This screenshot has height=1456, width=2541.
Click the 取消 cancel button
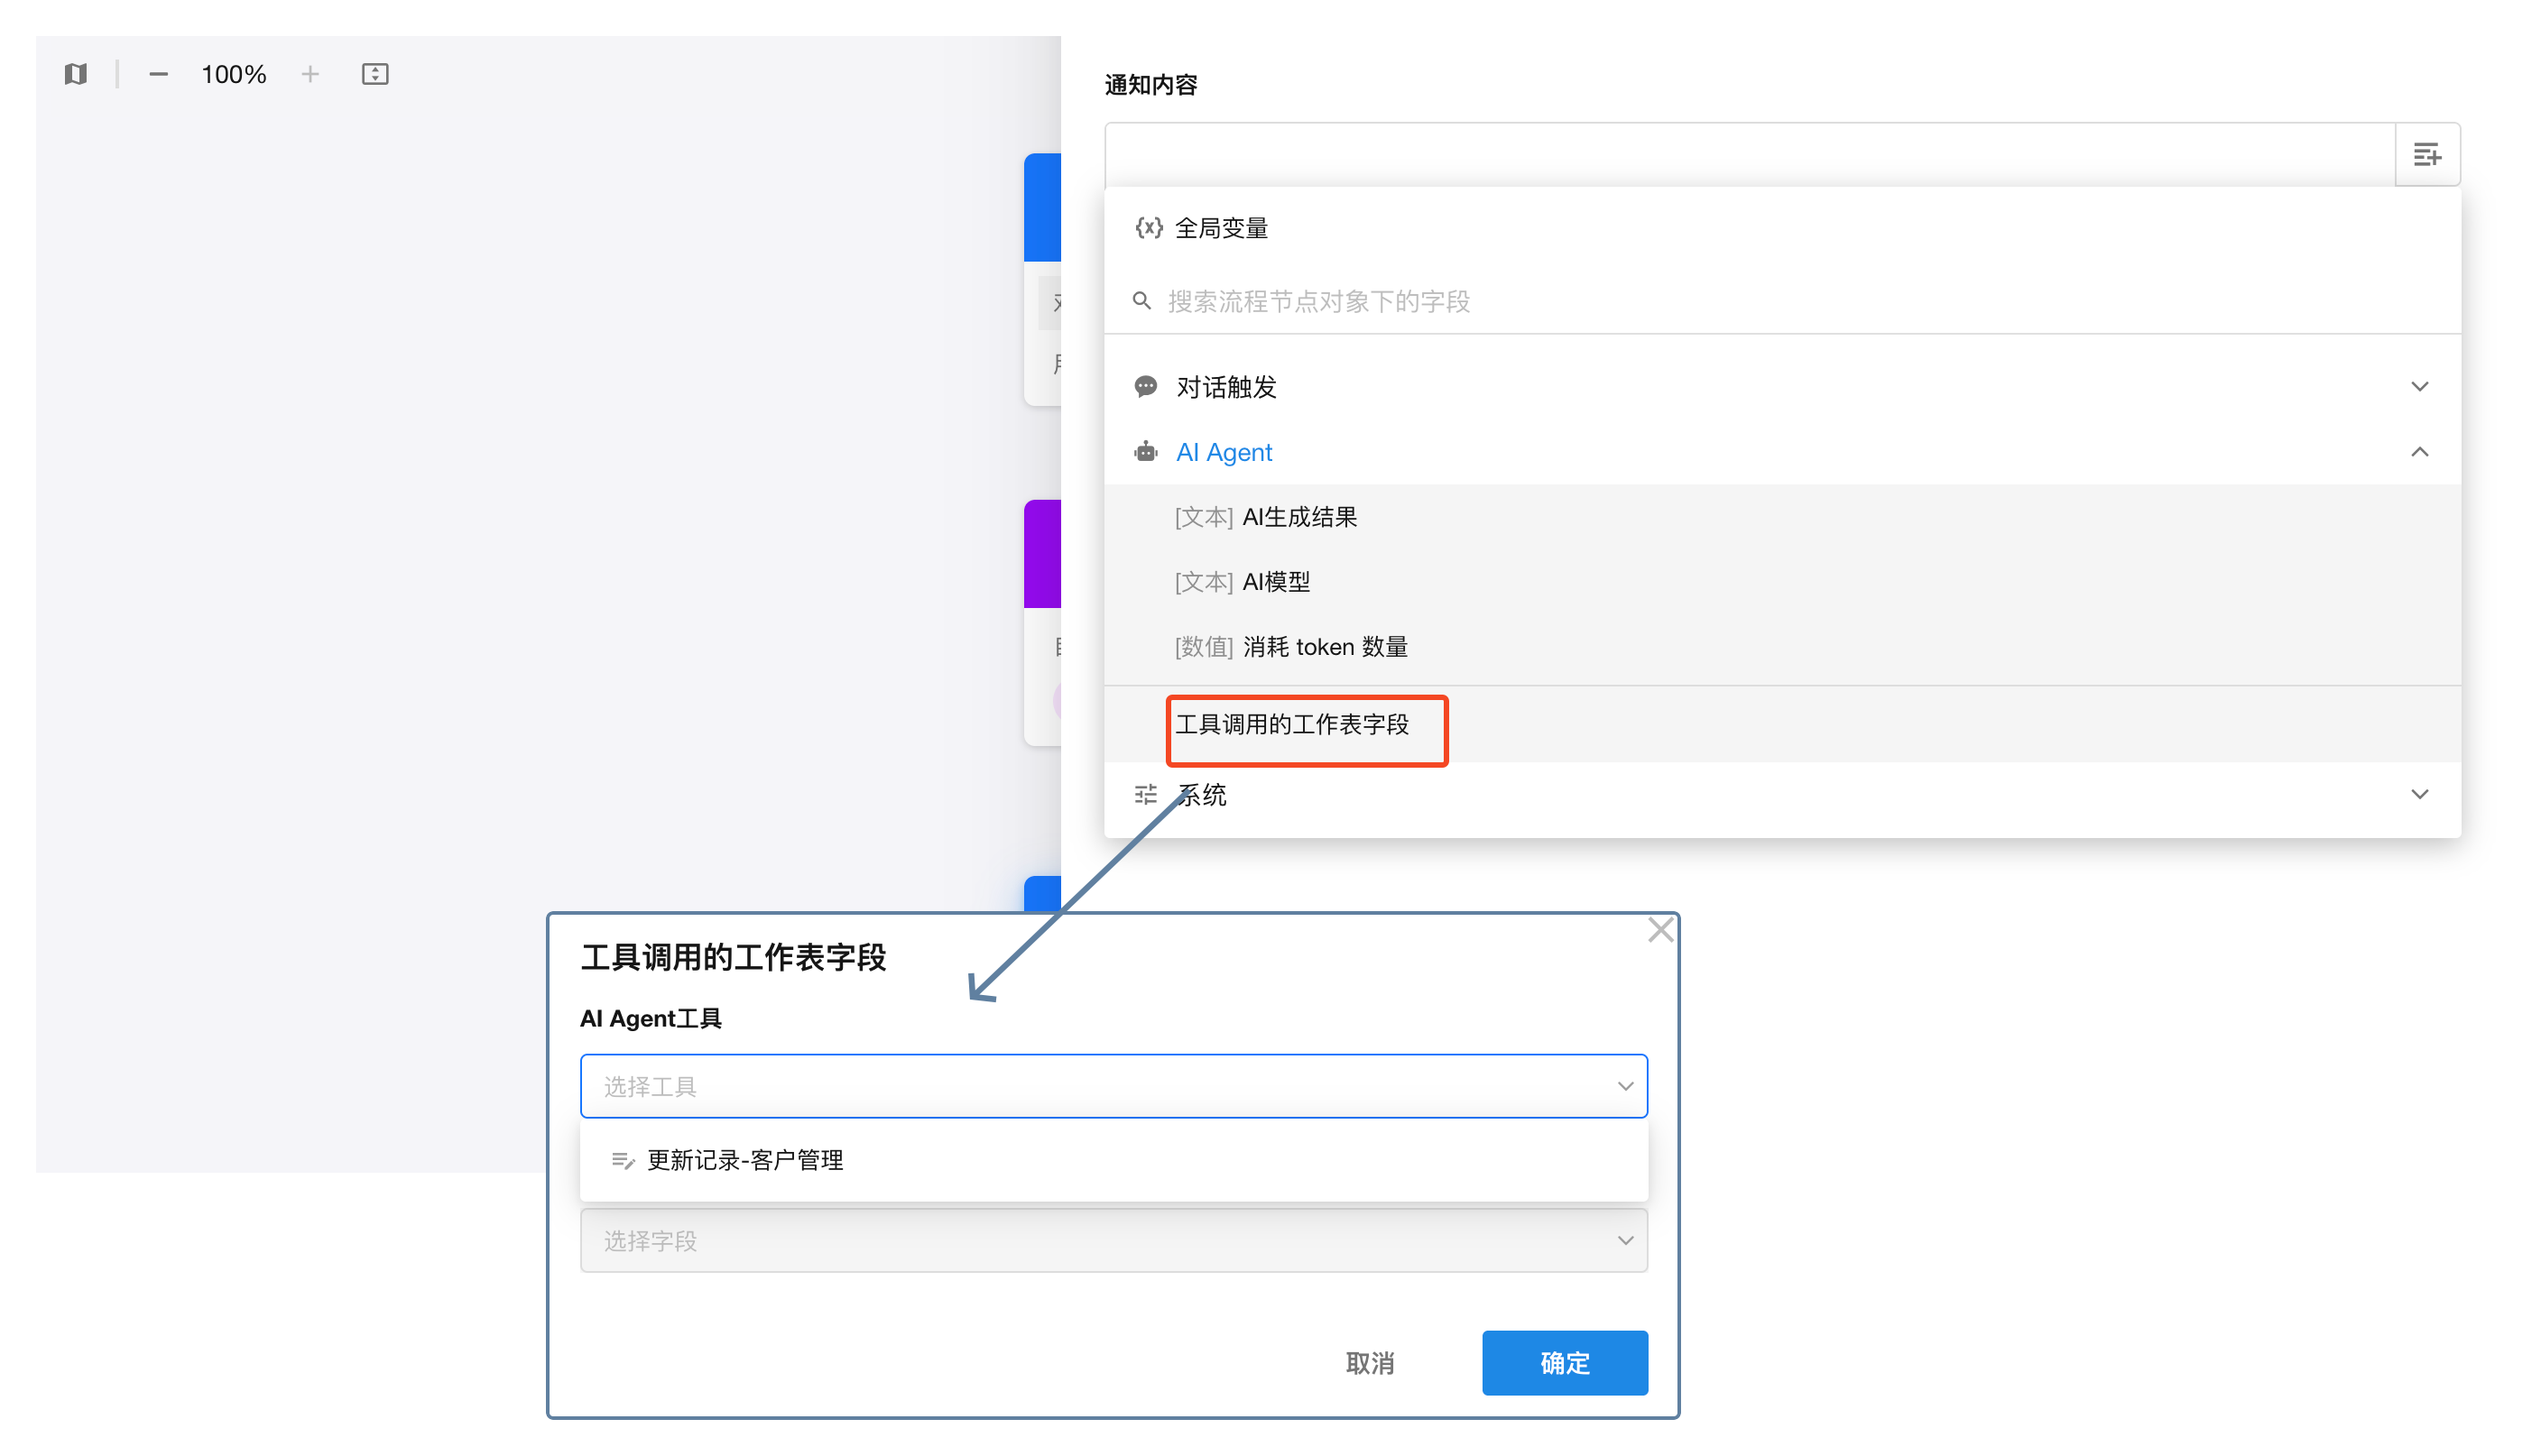[x=1369, y=1363]
